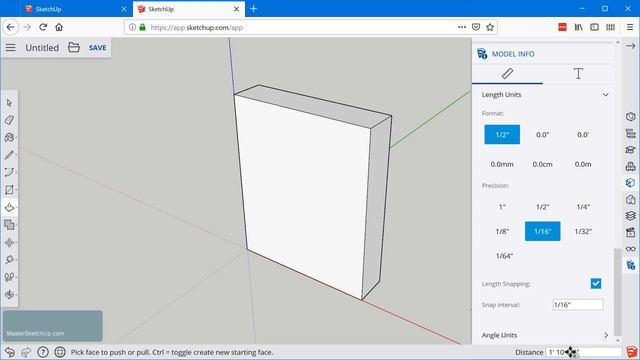640x360 pixels.
Task: Open language globe icon
Action: [60, 352]
